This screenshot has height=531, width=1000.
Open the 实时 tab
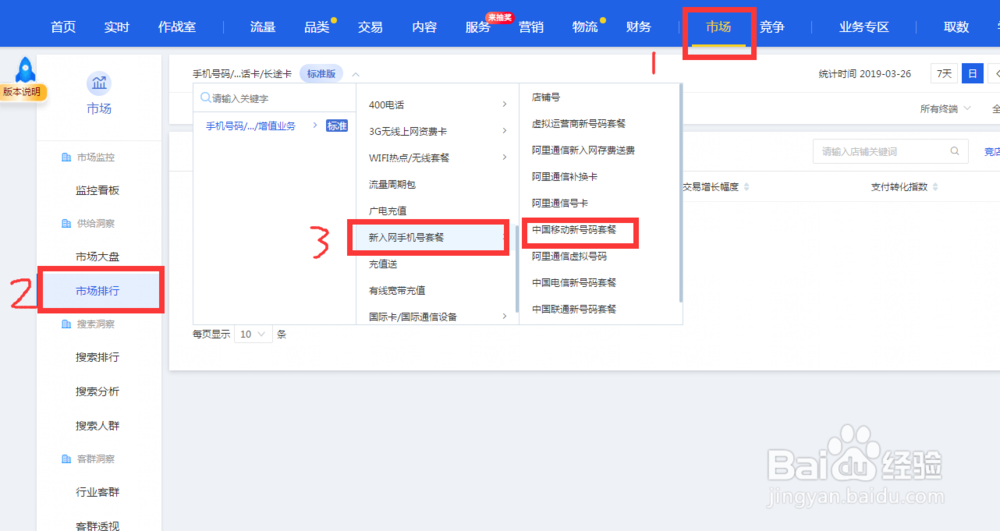pyautogui.click(x=117, y=27)
